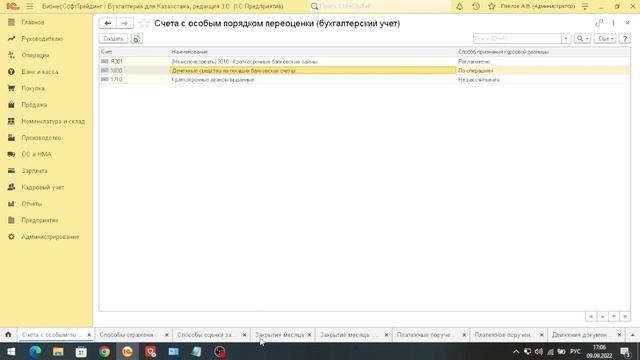This screenshot has width=640, height=360.
Task: Open File Explorer from taskbar
Action: click(x=58, y=351)
